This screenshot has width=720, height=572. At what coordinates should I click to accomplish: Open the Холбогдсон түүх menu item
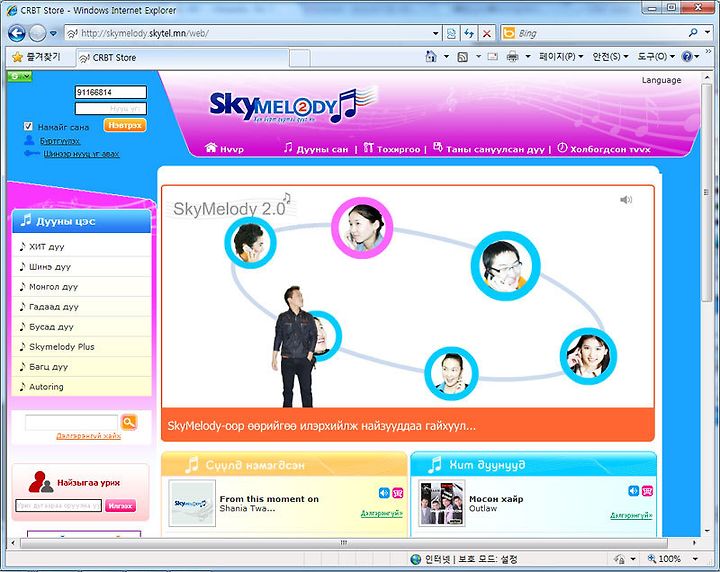[603, 148]
